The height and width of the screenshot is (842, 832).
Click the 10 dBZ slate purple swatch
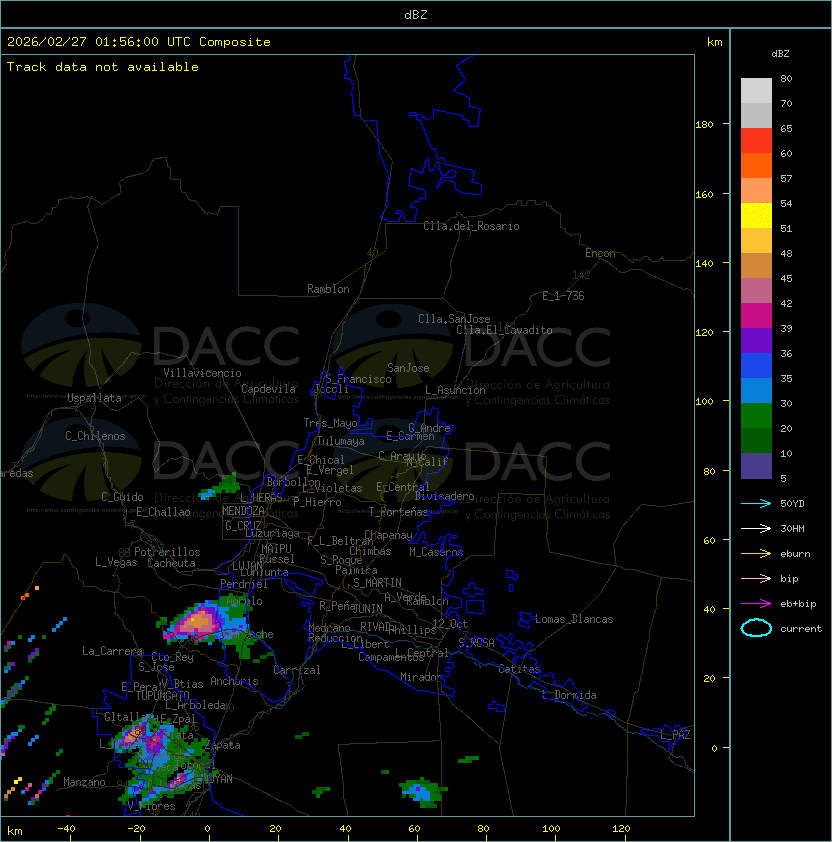pyautogui.click(x=756, y=466)
